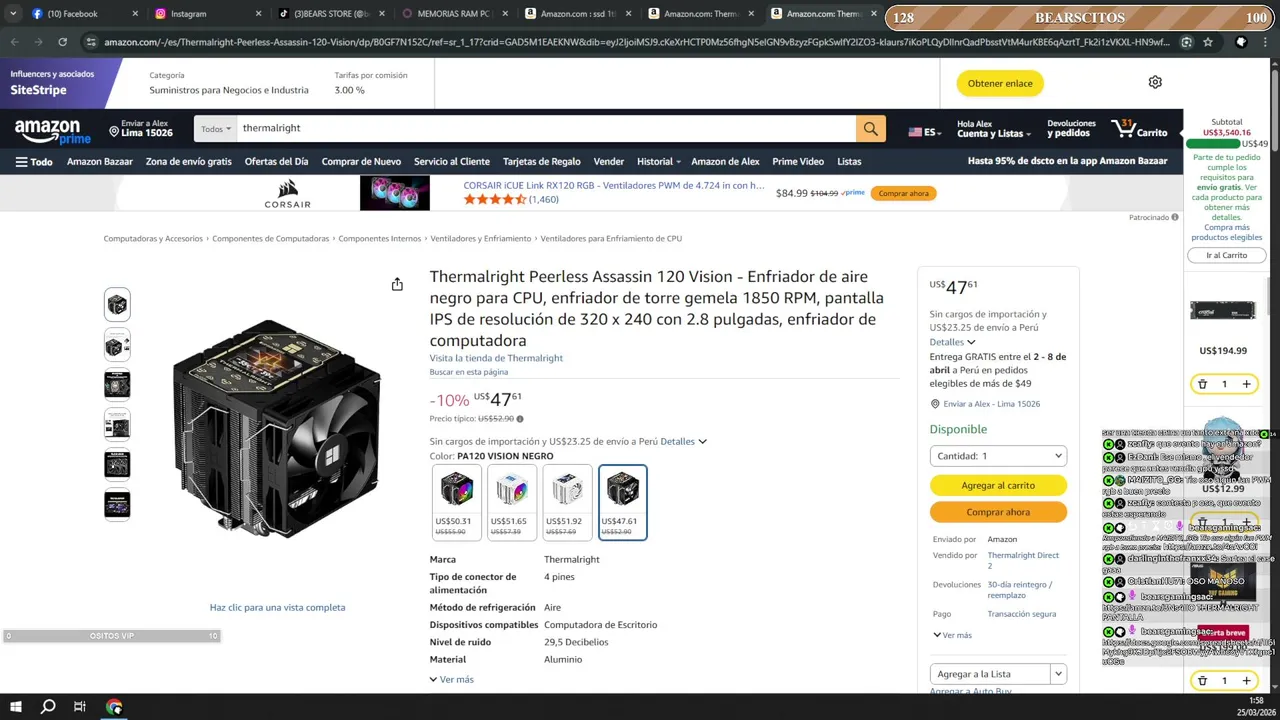Bookmark this page with the star icon
1280x720 pixels.
point(1208,42)
